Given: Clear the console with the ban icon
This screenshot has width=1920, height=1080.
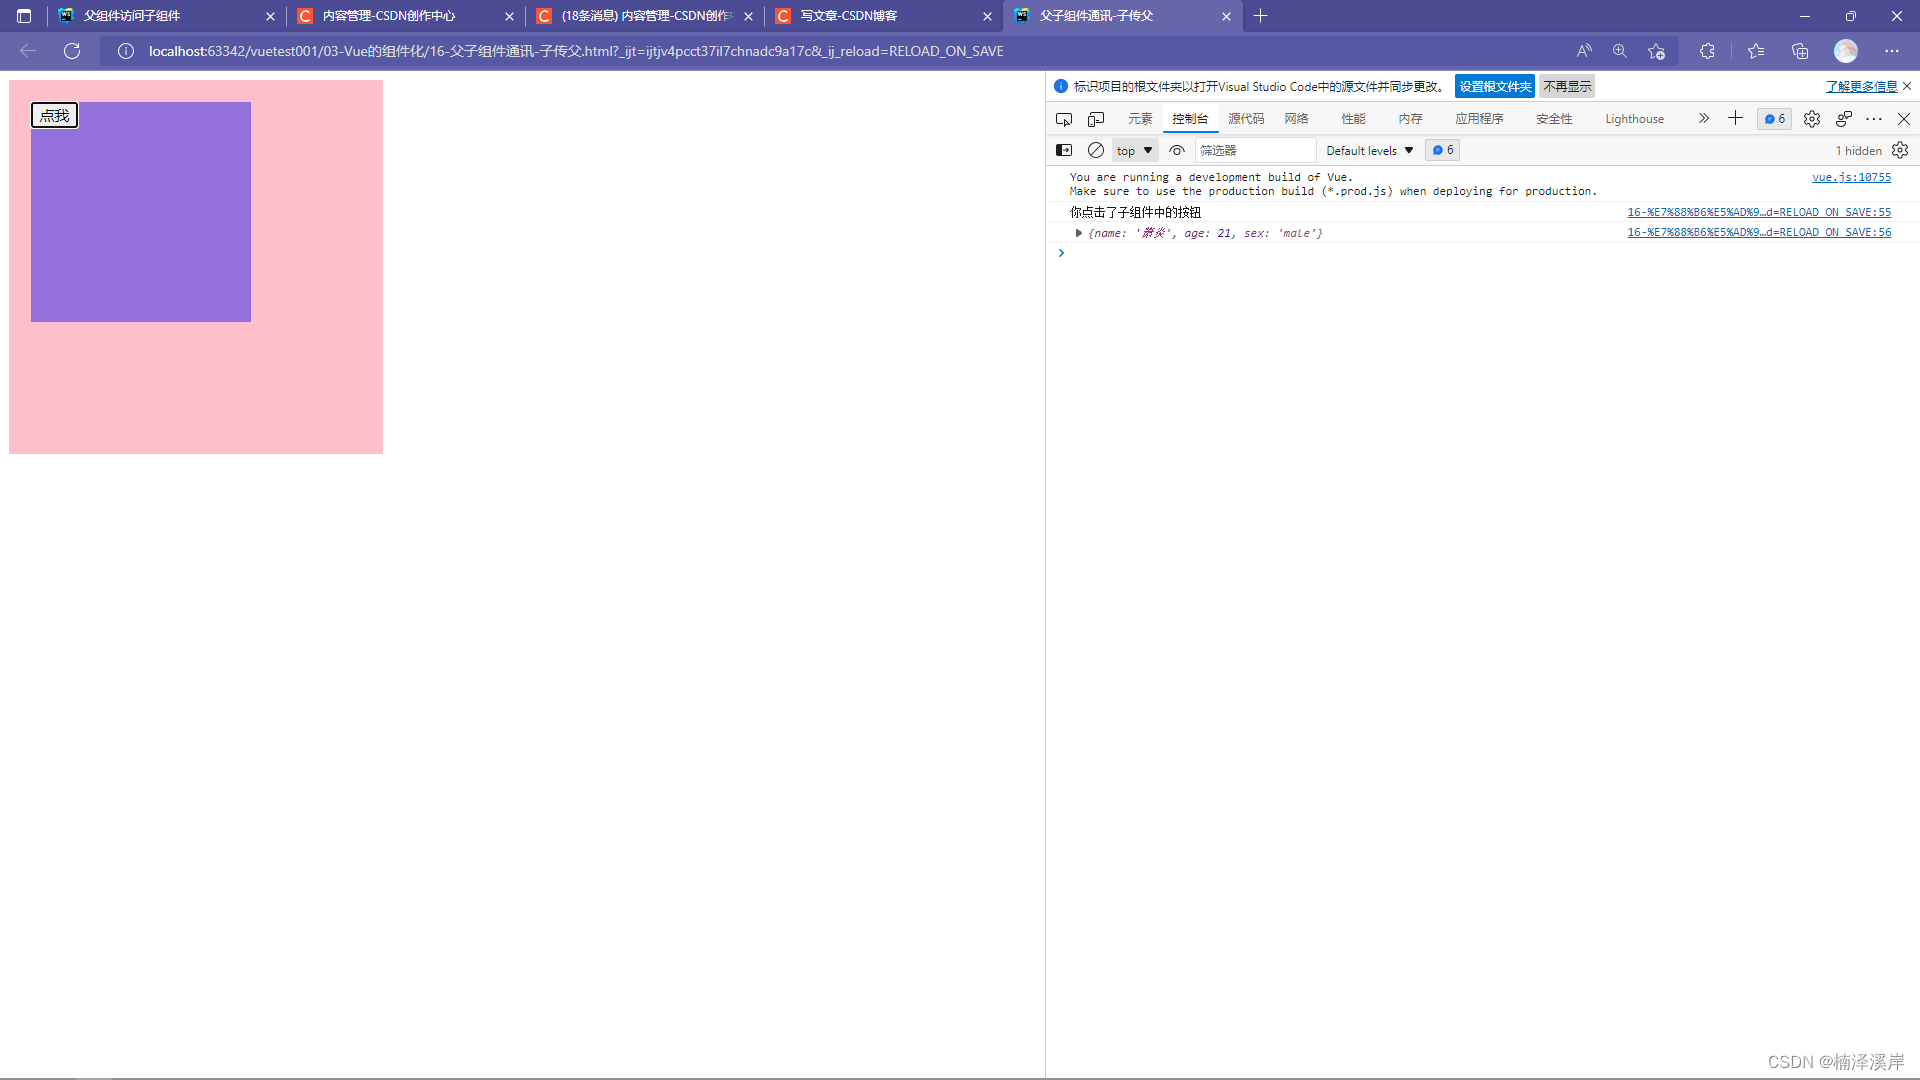Looking at the screenshot, I should tap(1096, 150).
